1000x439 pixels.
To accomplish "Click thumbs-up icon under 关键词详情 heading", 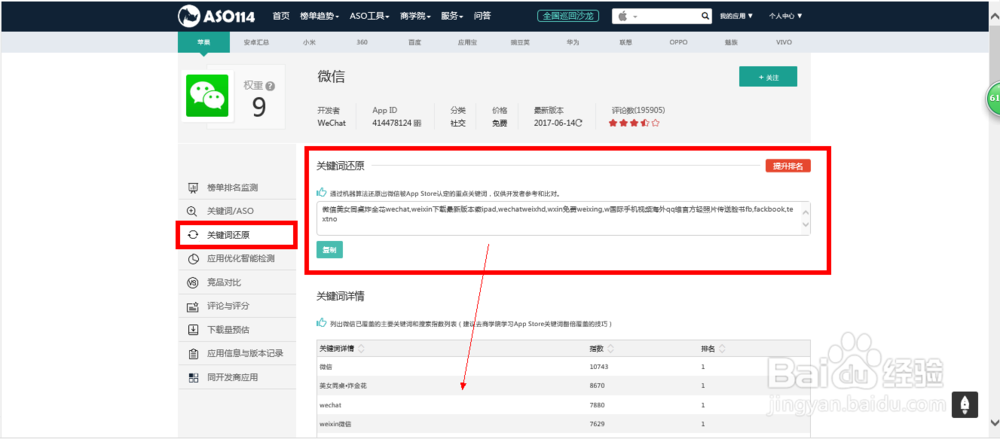I will pyautogui.click(x=322, y=324).
